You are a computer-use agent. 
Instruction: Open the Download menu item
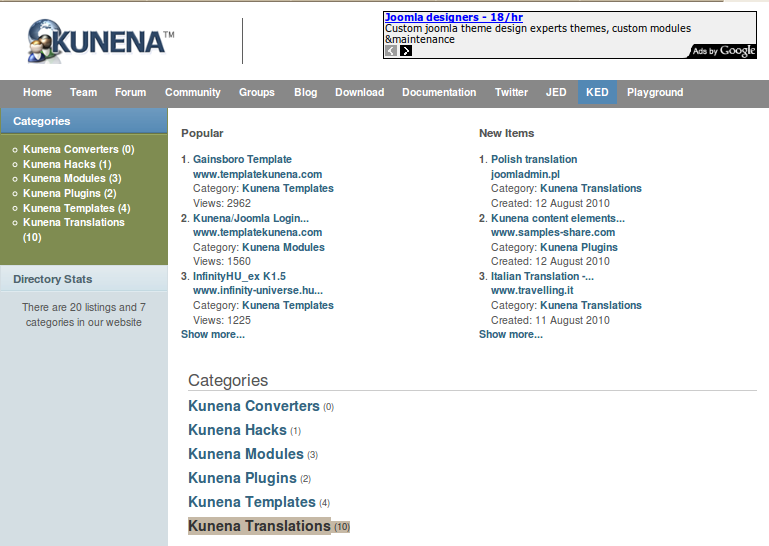point(359,92)
